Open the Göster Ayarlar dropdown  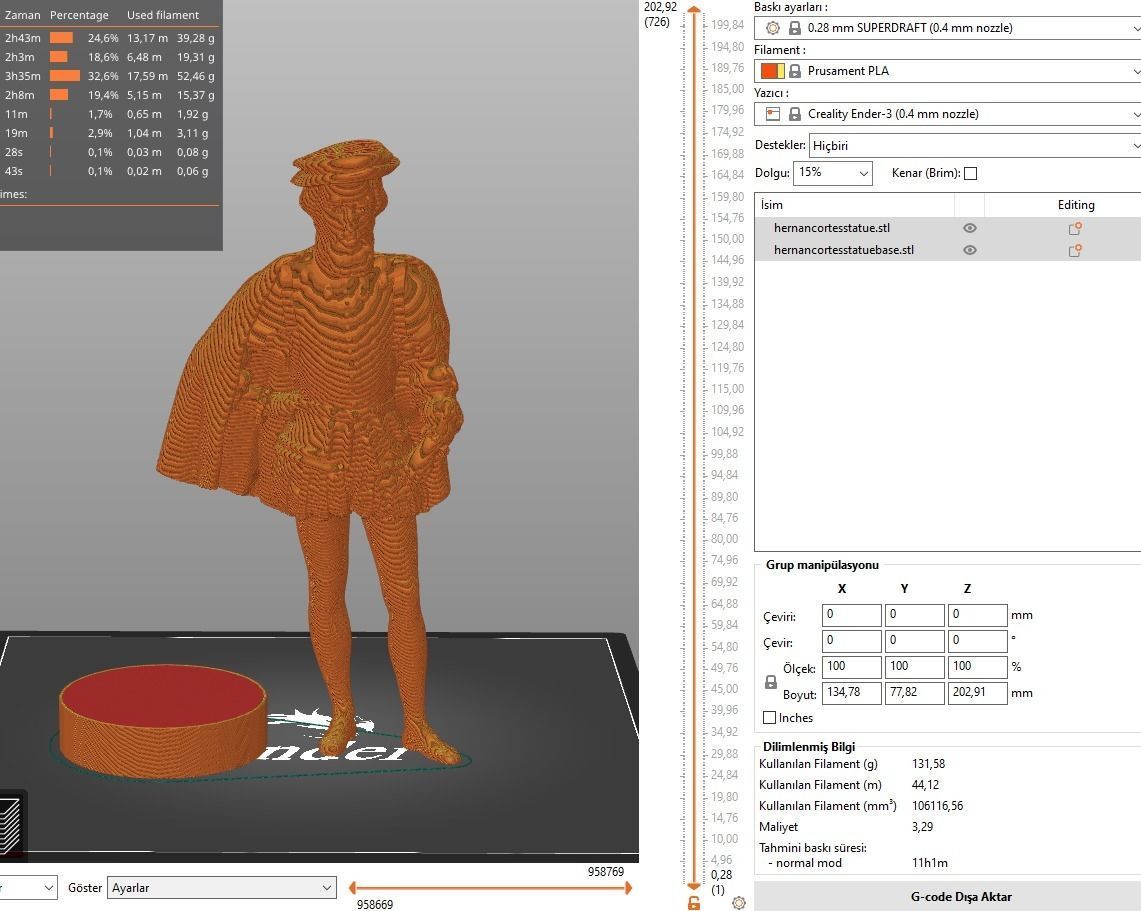pos(222,888)
